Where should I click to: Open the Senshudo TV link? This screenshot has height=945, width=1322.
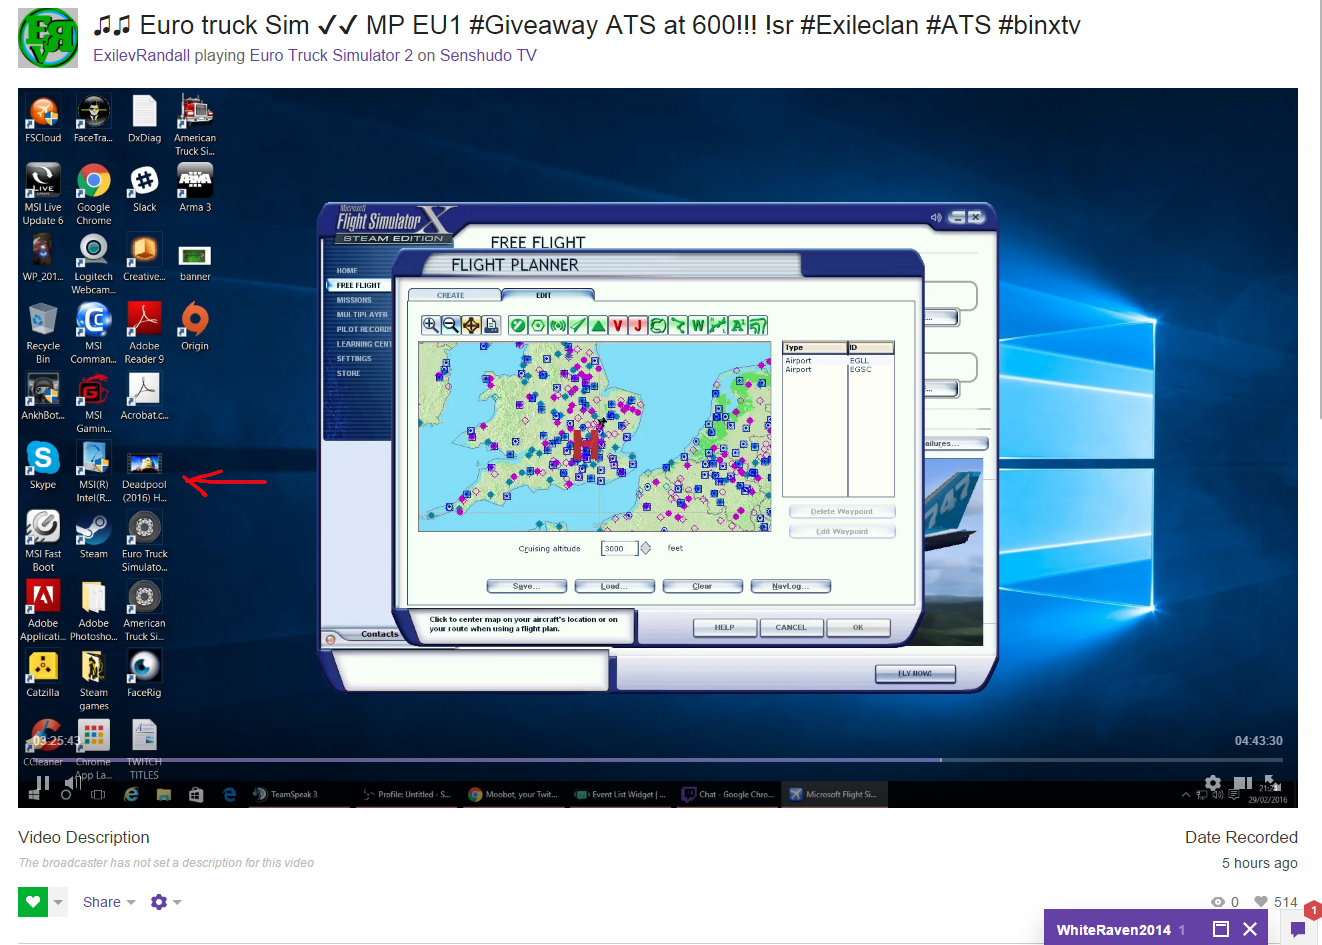pos(488,55)
